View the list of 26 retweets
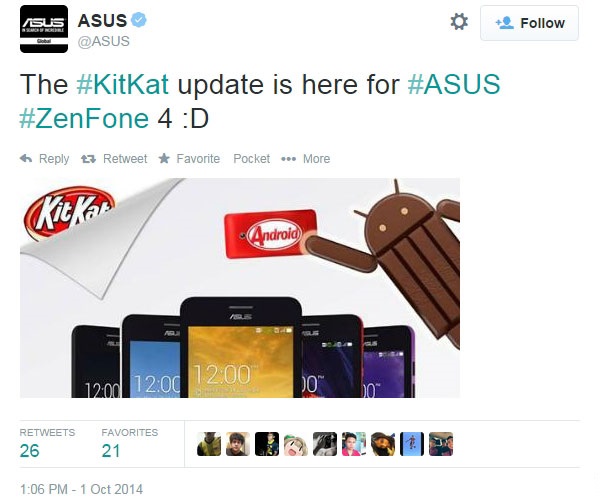The width and height of the screenshot is (600, 500). tap(47, 444)
